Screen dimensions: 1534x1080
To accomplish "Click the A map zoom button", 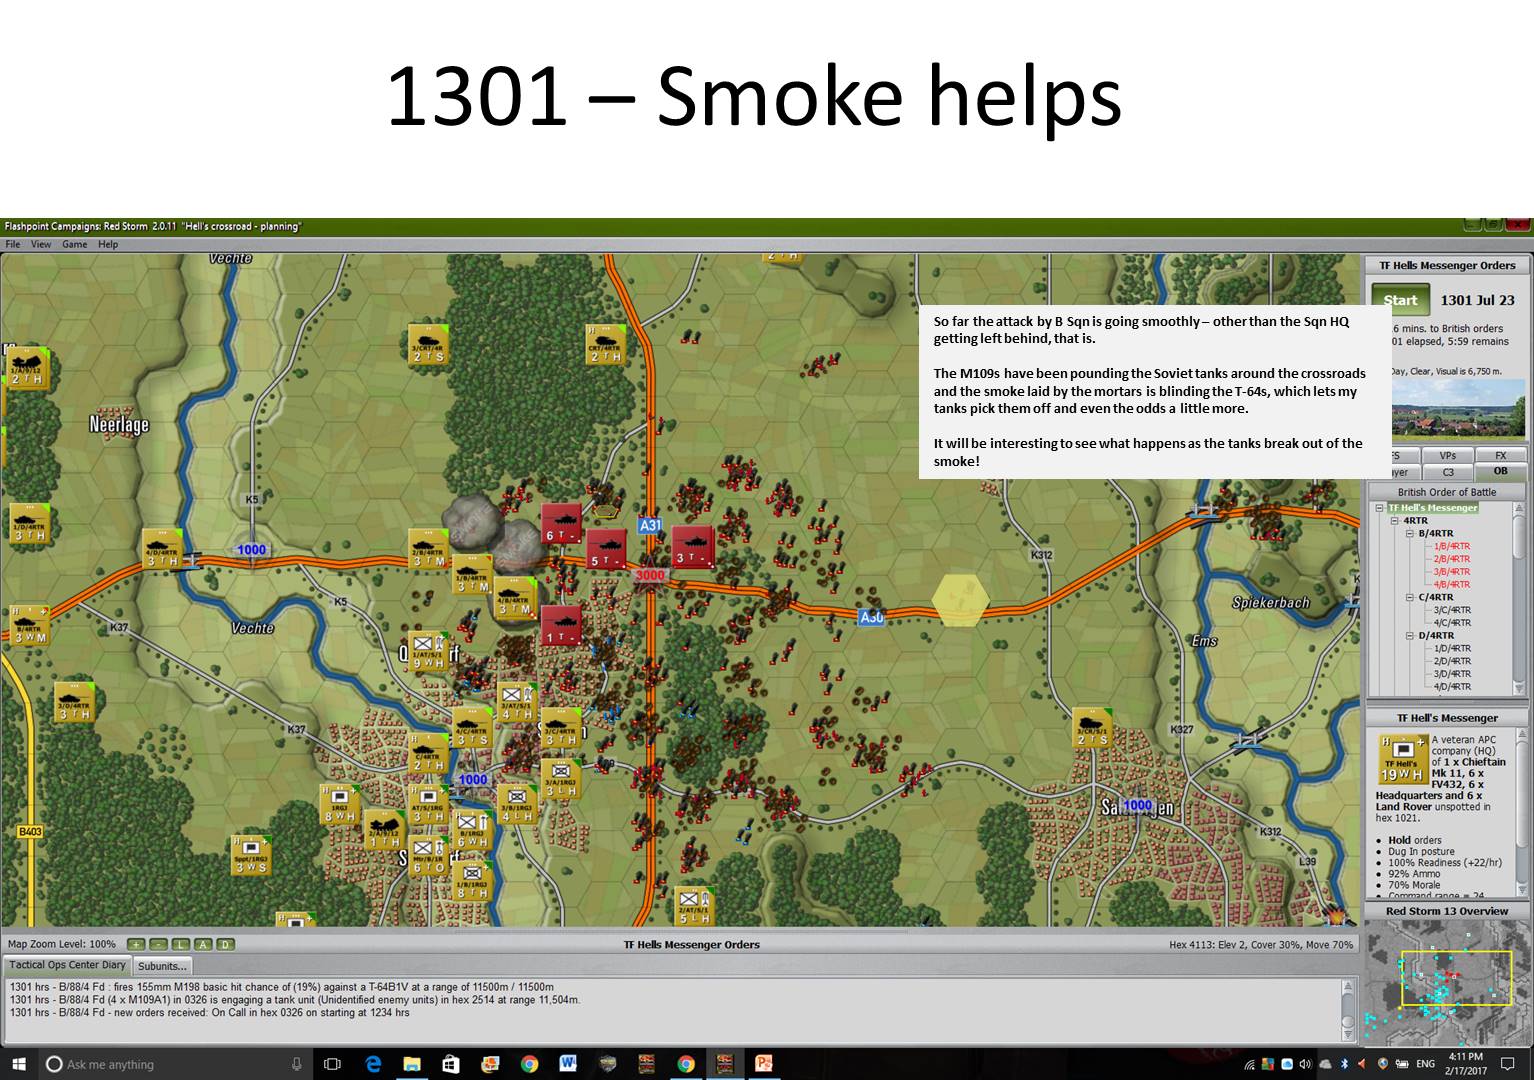I will click(x=203, y=944).
